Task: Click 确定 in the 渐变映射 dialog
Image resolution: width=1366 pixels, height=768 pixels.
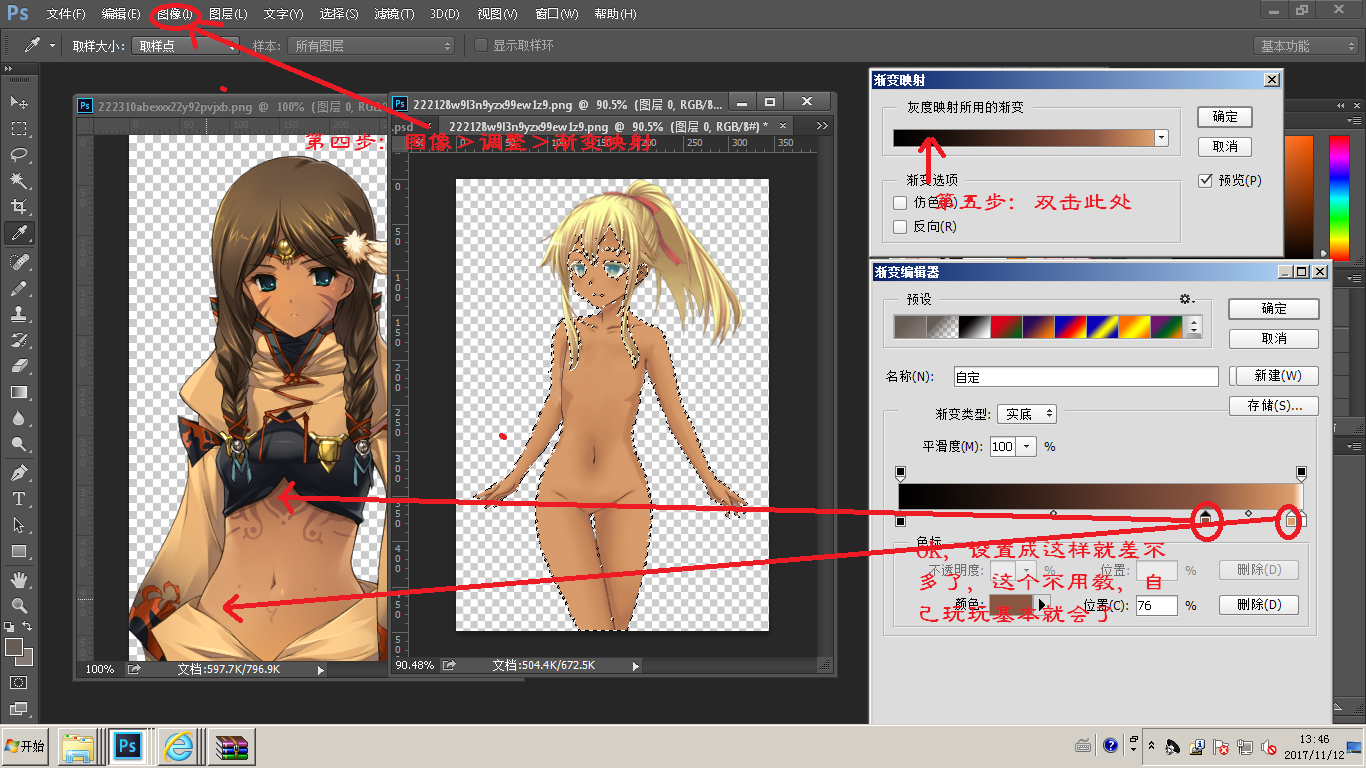Action: pyautogui.click(x=1225, y=117)
